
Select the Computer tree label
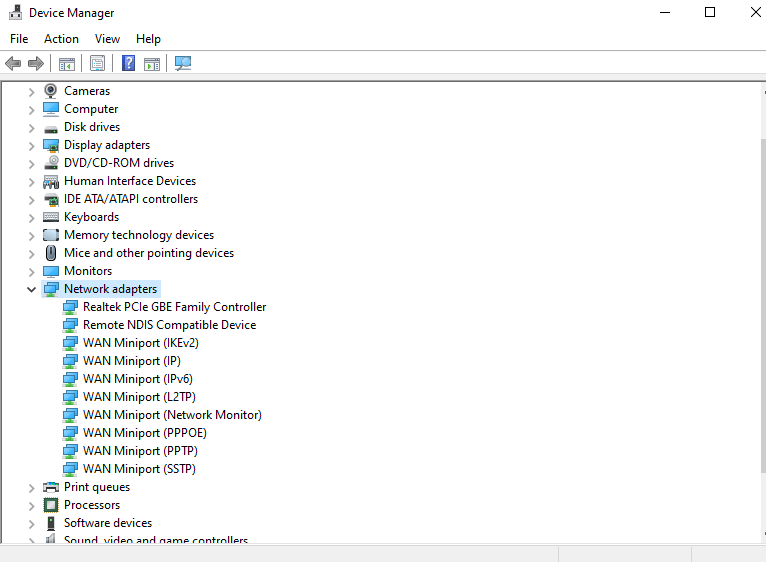[x=91, y=109]
